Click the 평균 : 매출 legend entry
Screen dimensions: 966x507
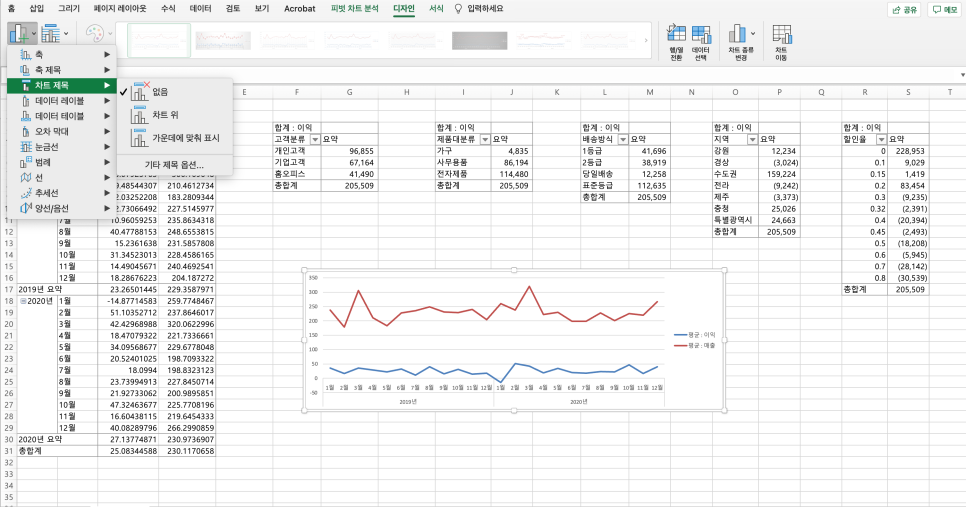[x=695, y=346]
